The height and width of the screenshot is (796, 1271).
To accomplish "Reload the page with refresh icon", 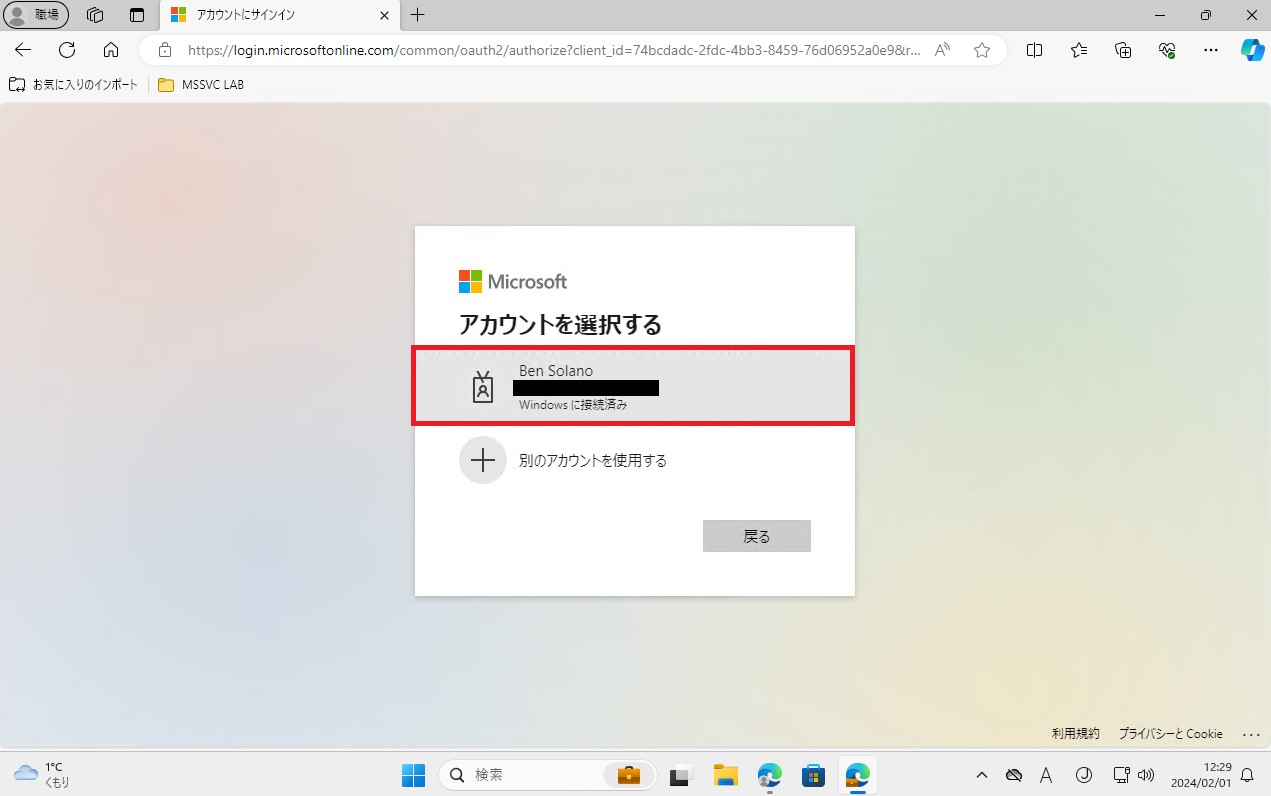I will (67, 50).
